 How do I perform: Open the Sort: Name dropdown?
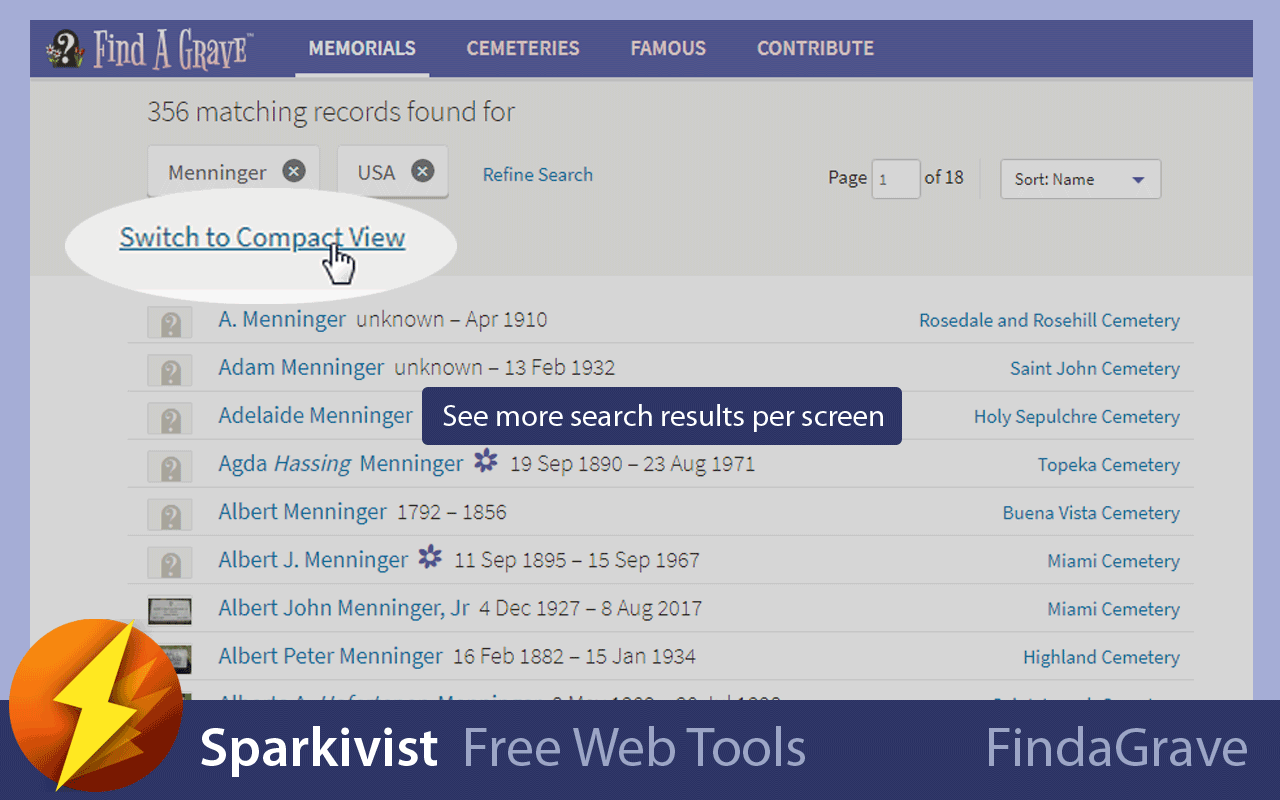1081,179
